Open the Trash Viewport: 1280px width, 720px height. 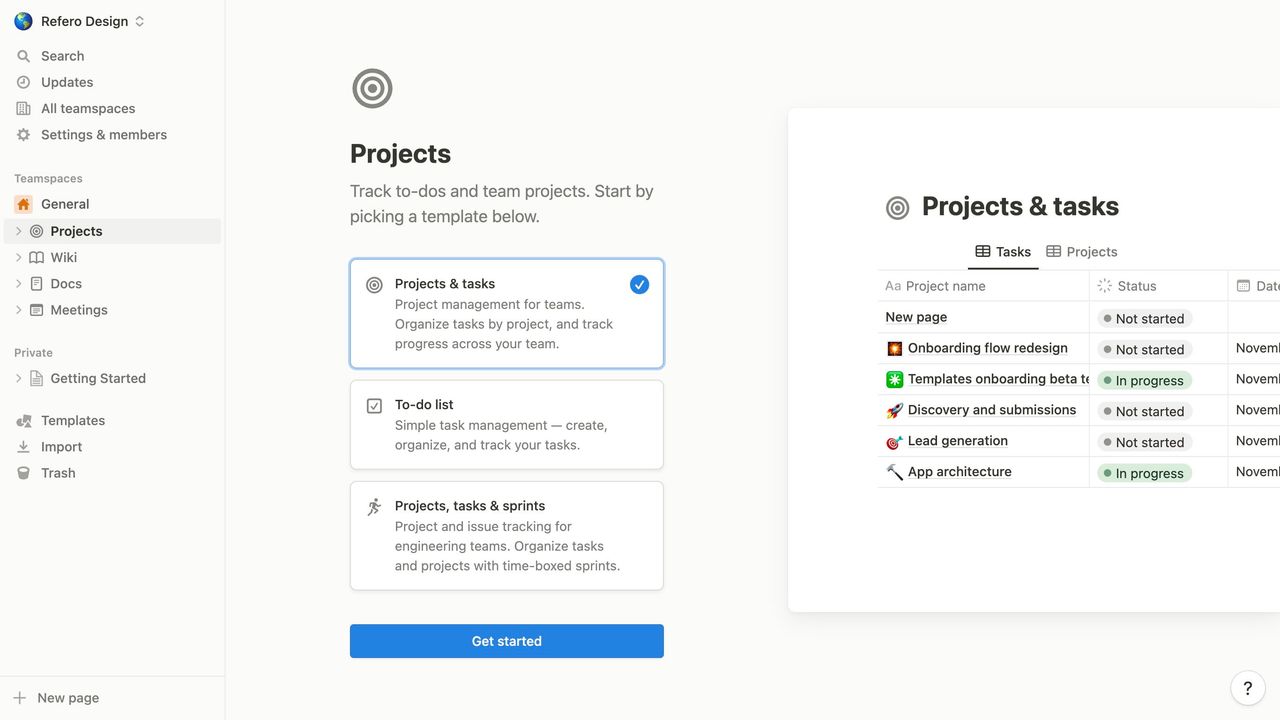point(58,472)
